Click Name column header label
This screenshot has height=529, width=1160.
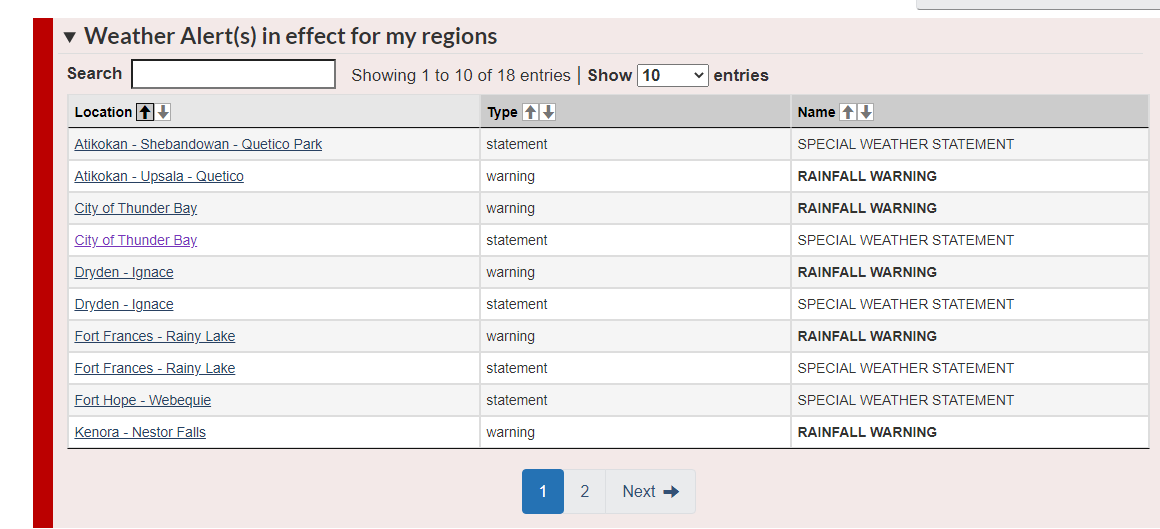(816, 112)
